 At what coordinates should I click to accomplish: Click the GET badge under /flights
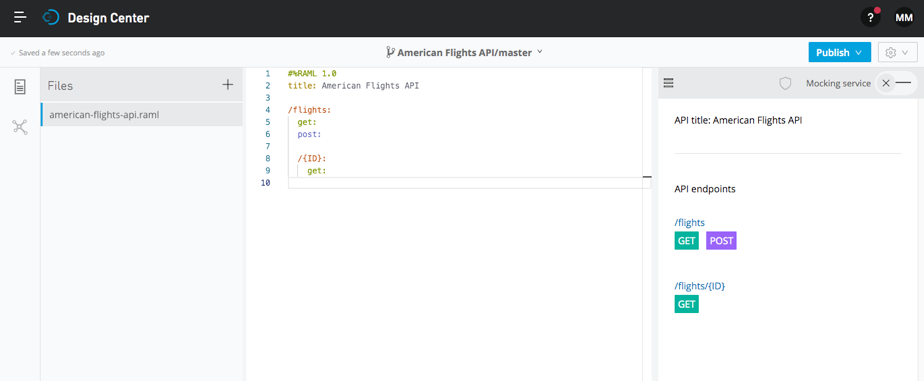(687, 241)
